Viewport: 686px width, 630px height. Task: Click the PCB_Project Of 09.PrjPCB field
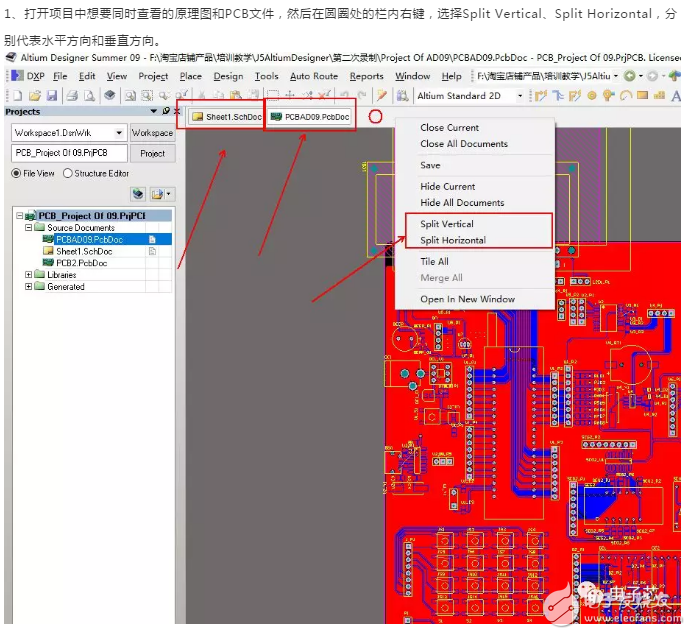69,153
